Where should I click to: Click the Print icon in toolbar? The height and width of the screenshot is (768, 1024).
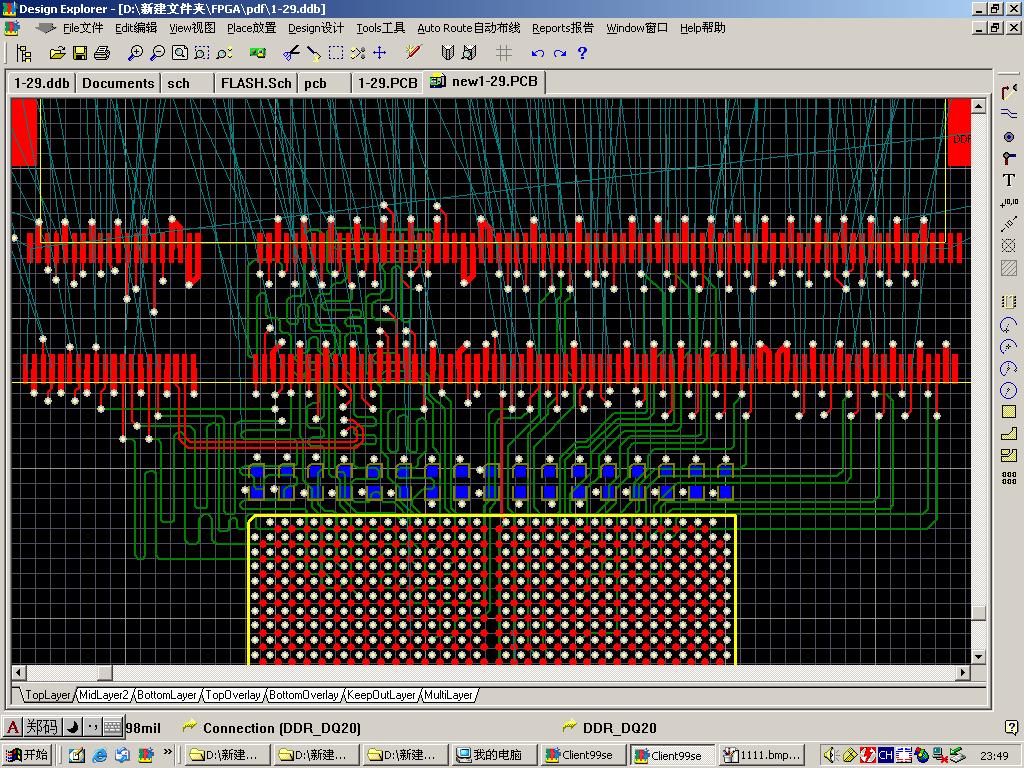[101, 53]
